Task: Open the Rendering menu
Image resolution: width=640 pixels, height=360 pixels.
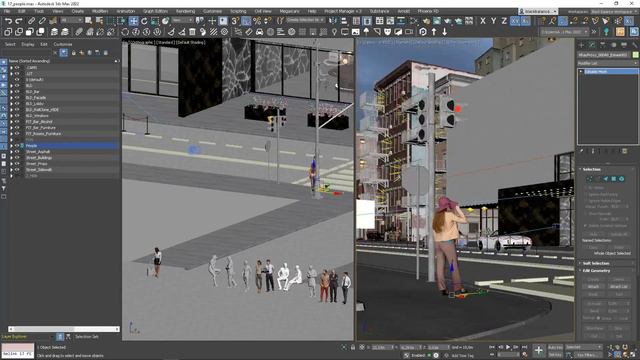Action: pyautogui.click(x=185, y=11)
